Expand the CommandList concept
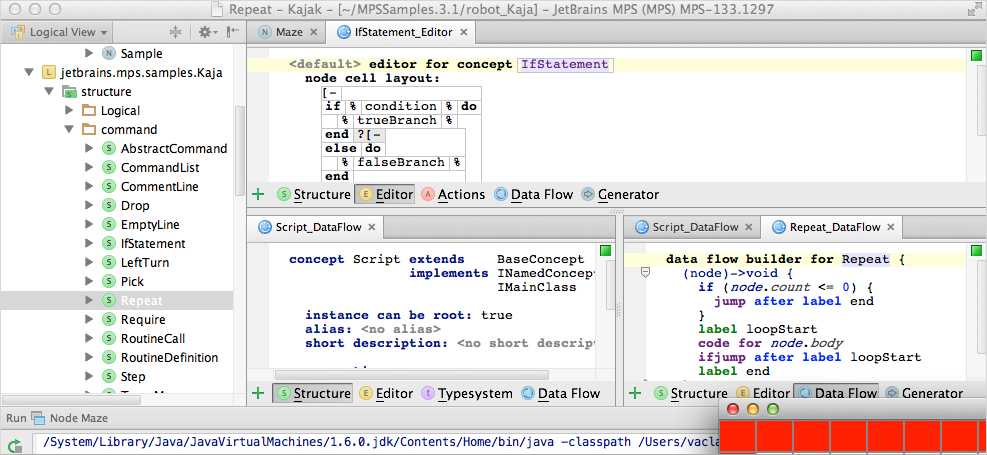Screen dimensions: 987x455 (89, 168)
